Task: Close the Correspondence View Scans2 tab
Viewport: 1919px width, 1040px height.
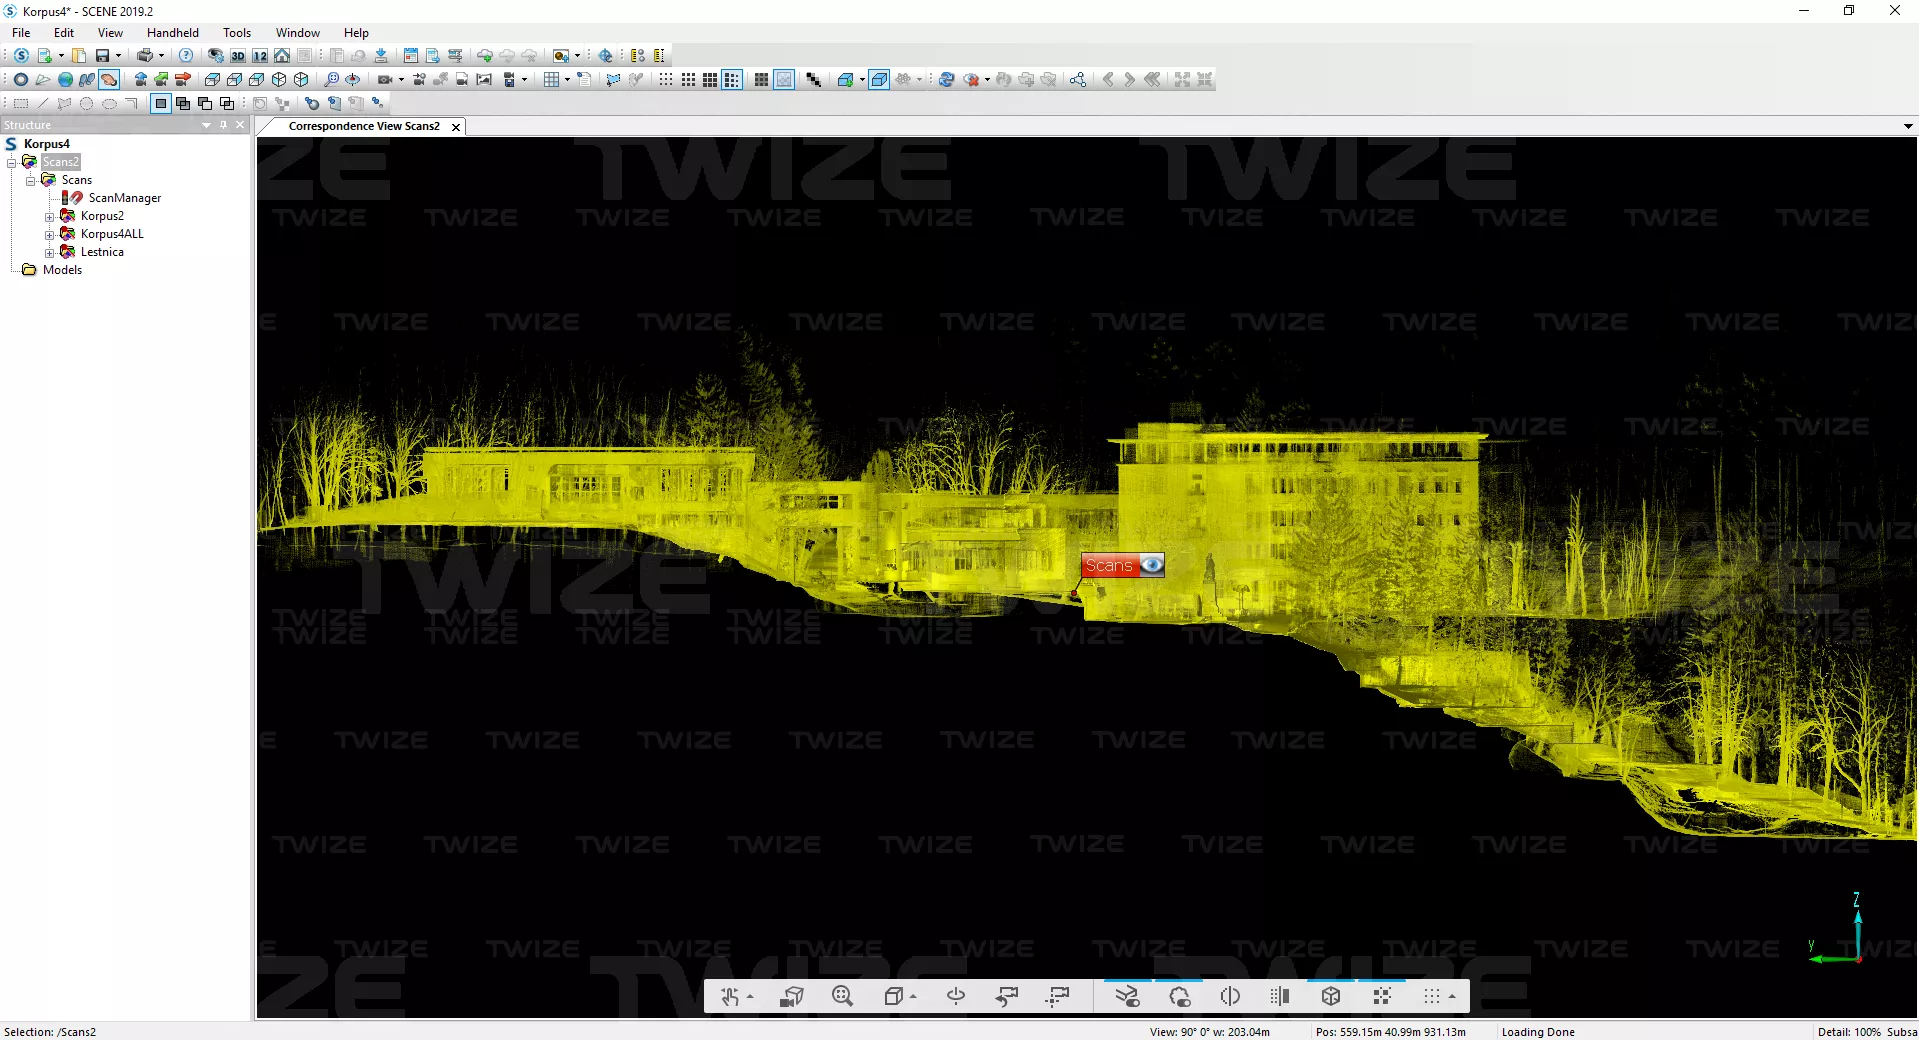Action: pos(456,127)
